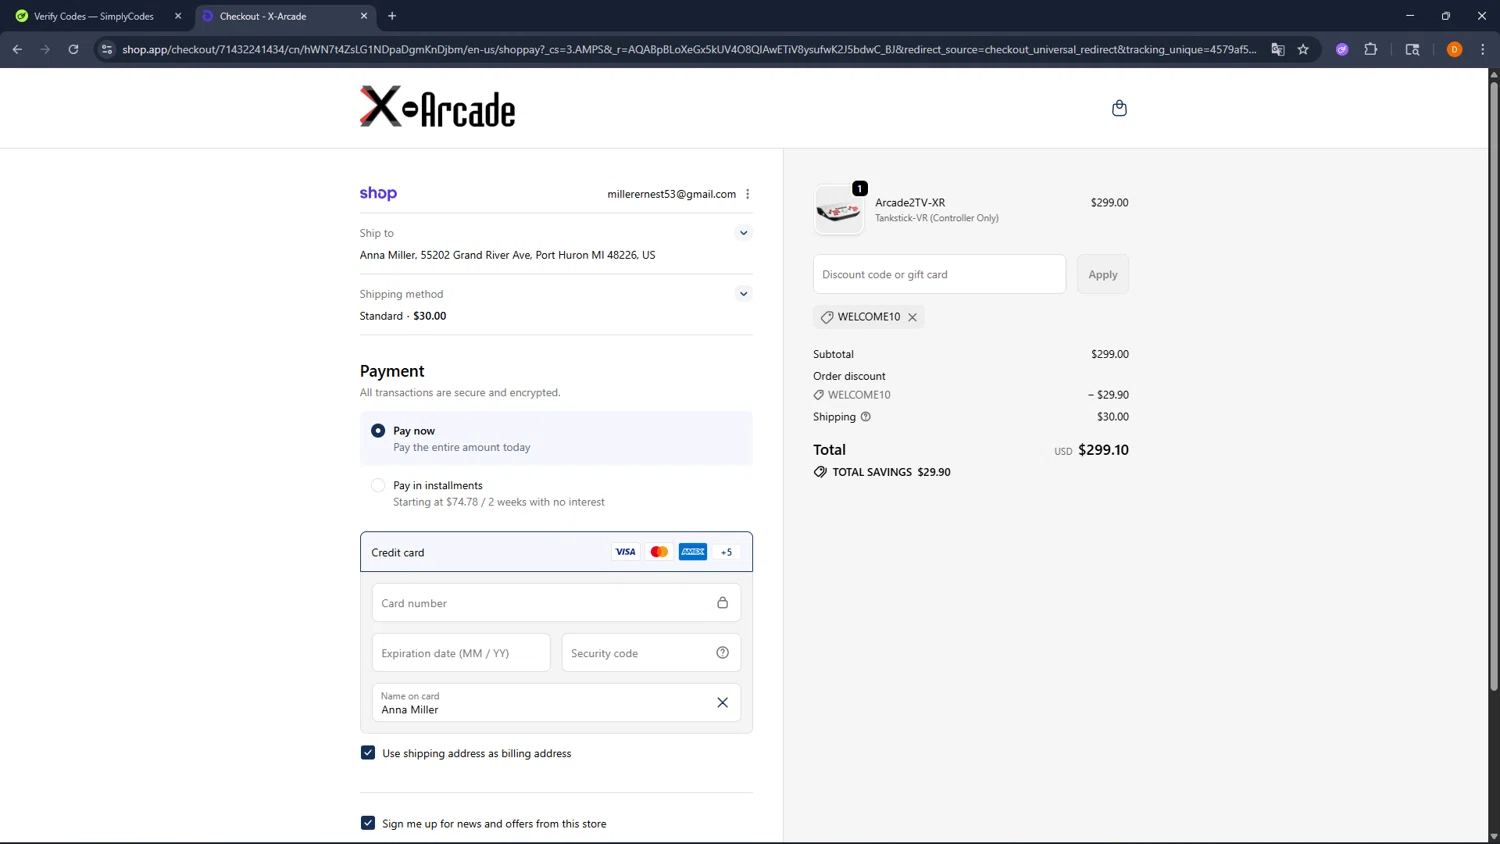Image resolution: width=1500 pixels, height=844 pixels.
Task: Close the Checkout X-Arcade tab
Action: click(364, 16)
